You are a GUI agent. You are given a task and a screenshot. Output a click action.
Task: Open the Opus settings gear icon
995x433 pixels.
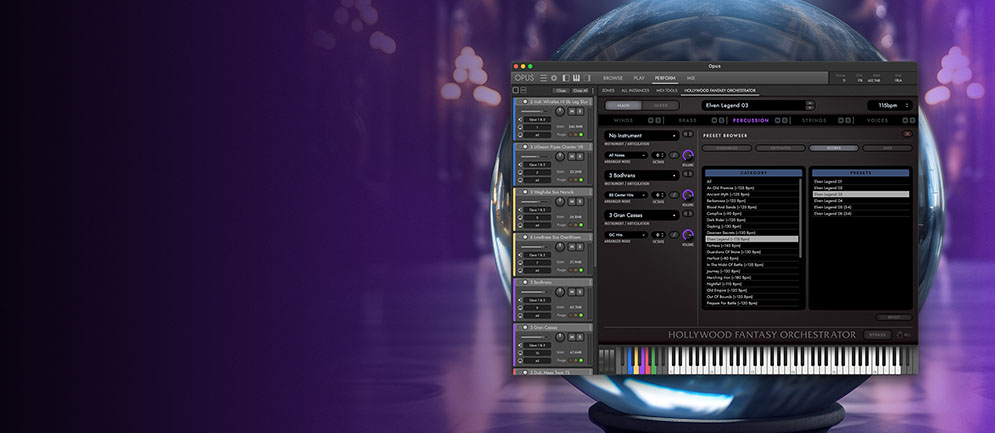point(554,78)
